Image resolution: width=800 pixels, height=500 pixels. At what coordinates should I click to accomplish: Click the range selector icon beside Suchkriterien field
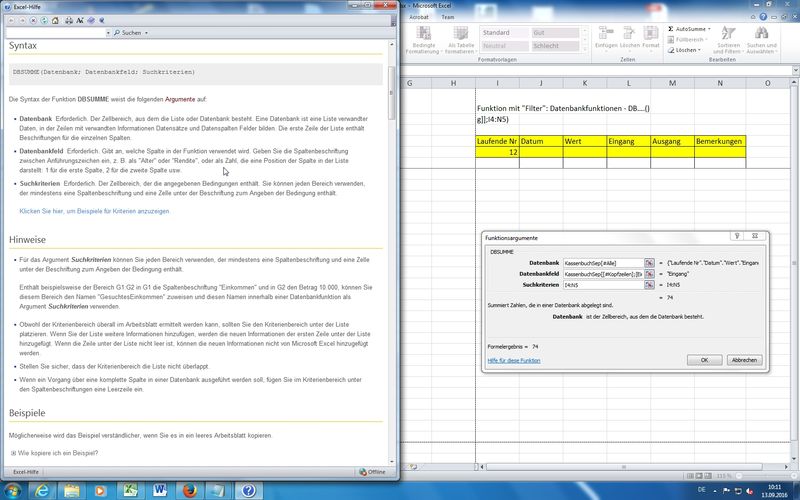(x=648, y=285)
